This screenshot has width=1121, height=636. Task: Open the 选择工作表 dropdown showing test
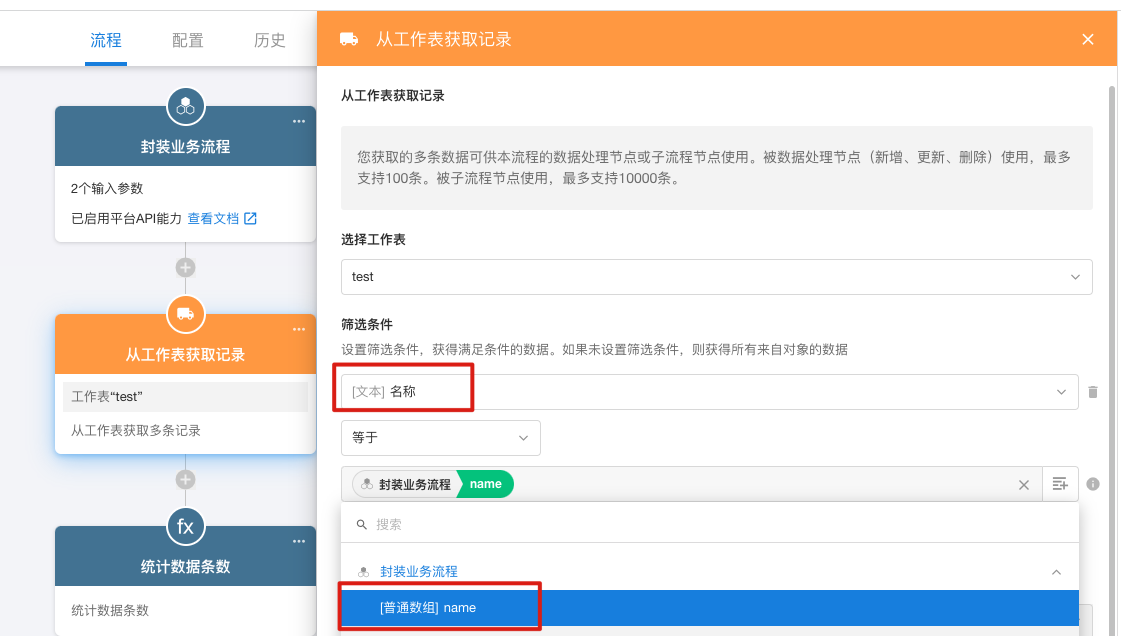[716, 277]
